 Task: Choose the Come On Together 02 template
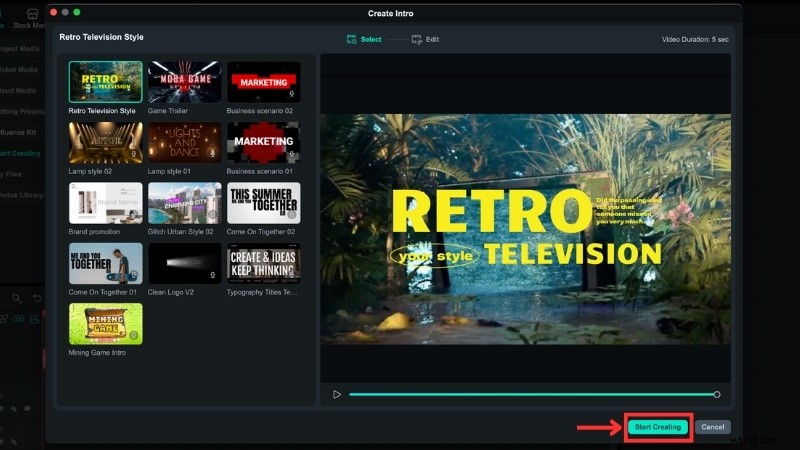click(x=263, y=202)
